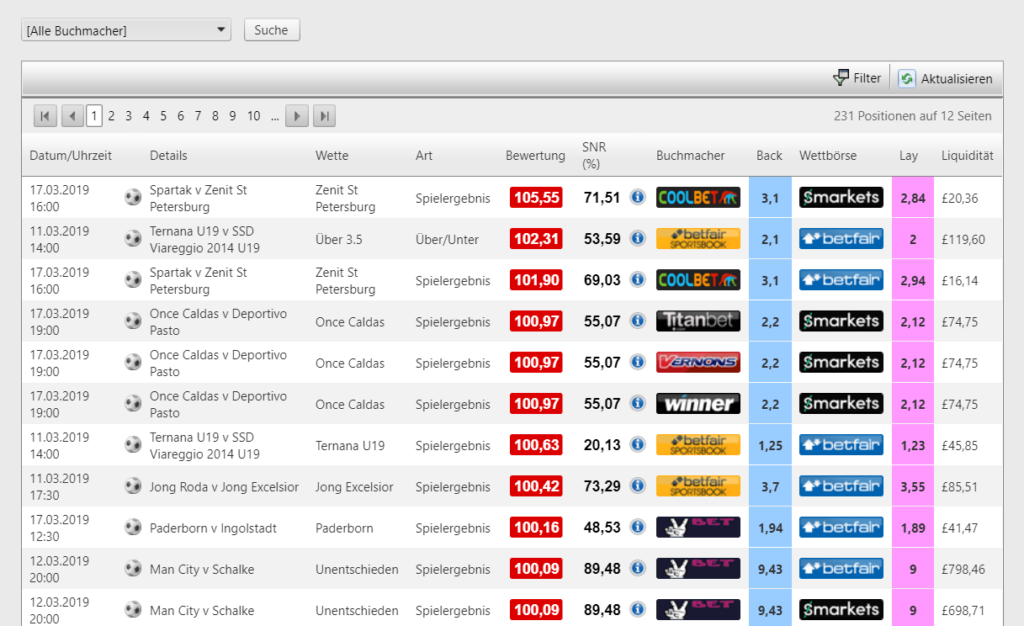
Task: Sort by Datum/Uhrzeit column header
Action: point(71,155)
